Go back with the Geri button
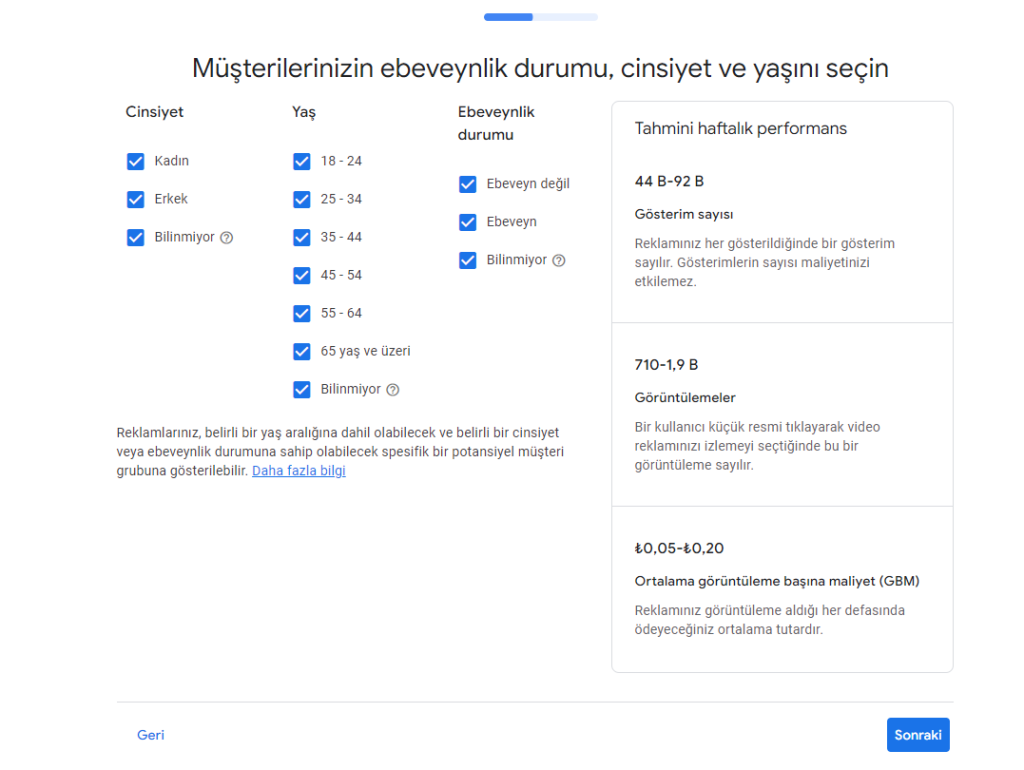This screenshot has height=770, width=1024. tap(151, 735)
